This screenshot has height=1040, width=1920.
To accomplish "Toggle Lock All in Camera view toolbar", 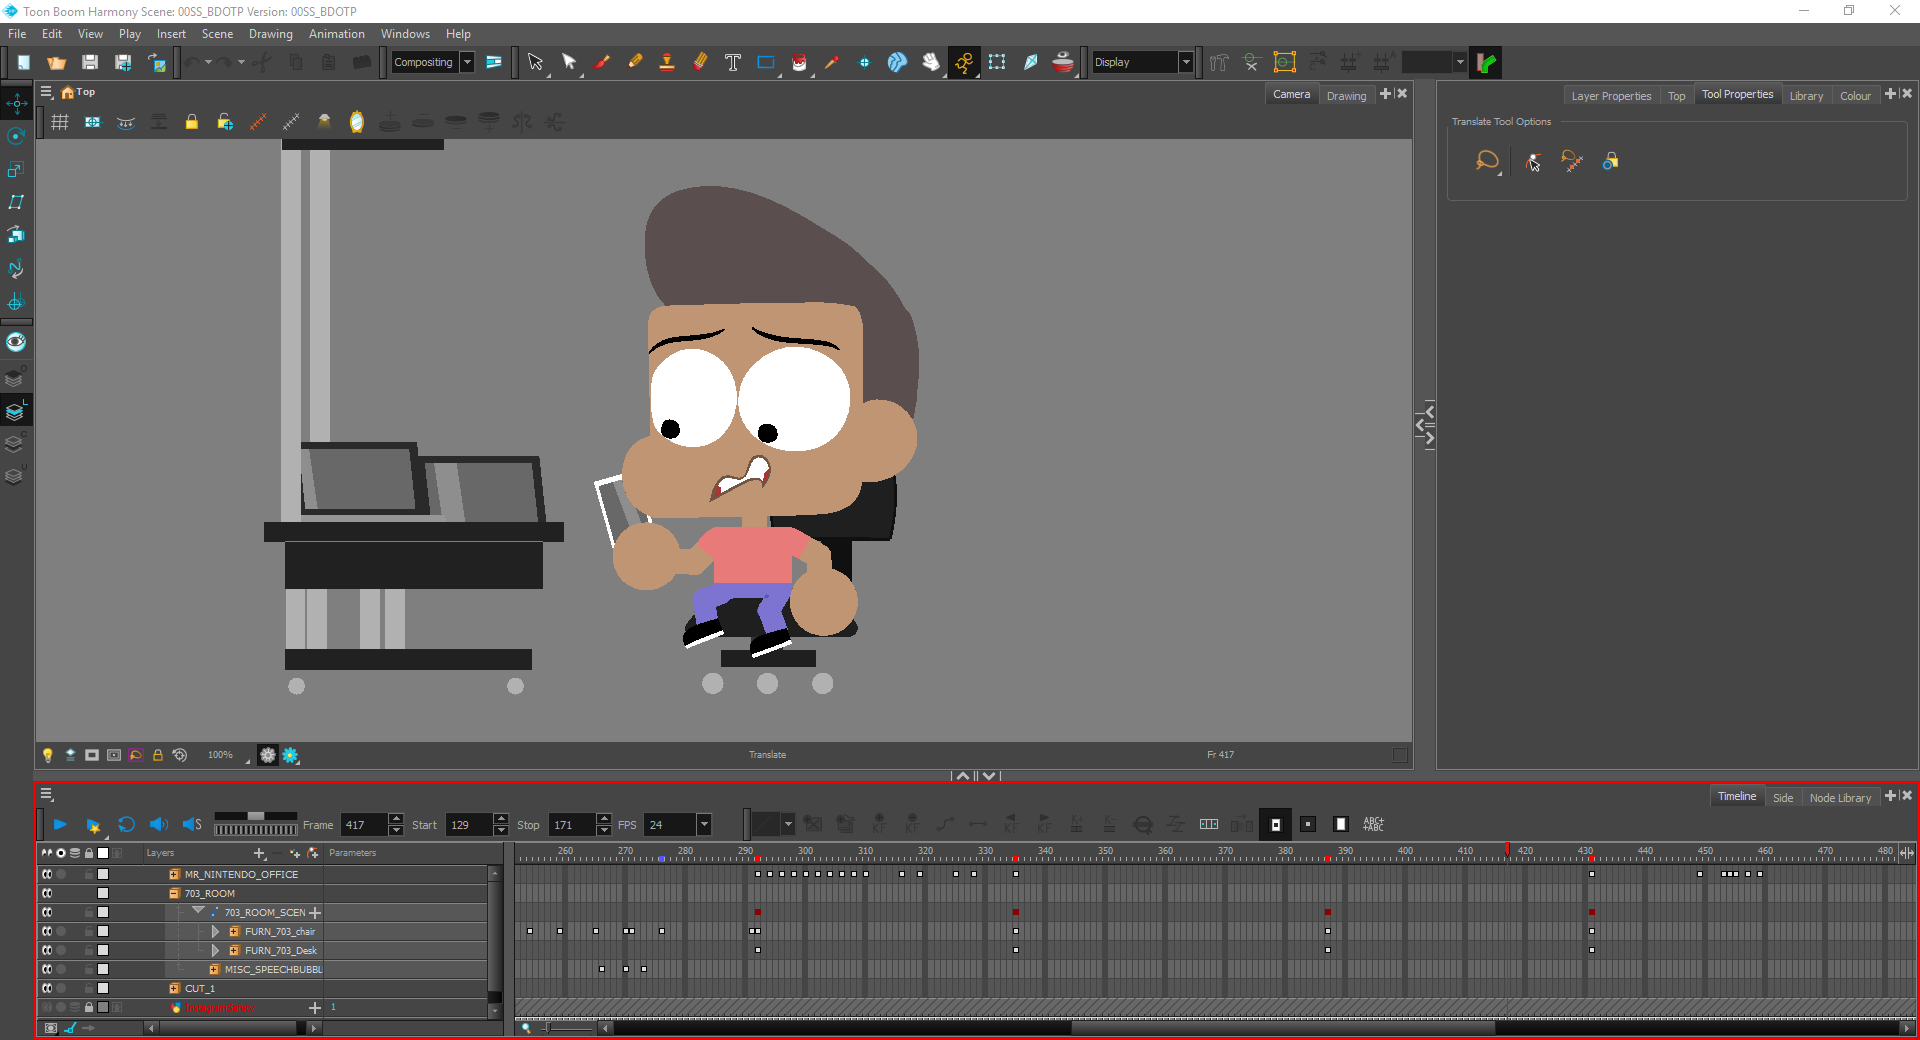I will tap(191, 122).
